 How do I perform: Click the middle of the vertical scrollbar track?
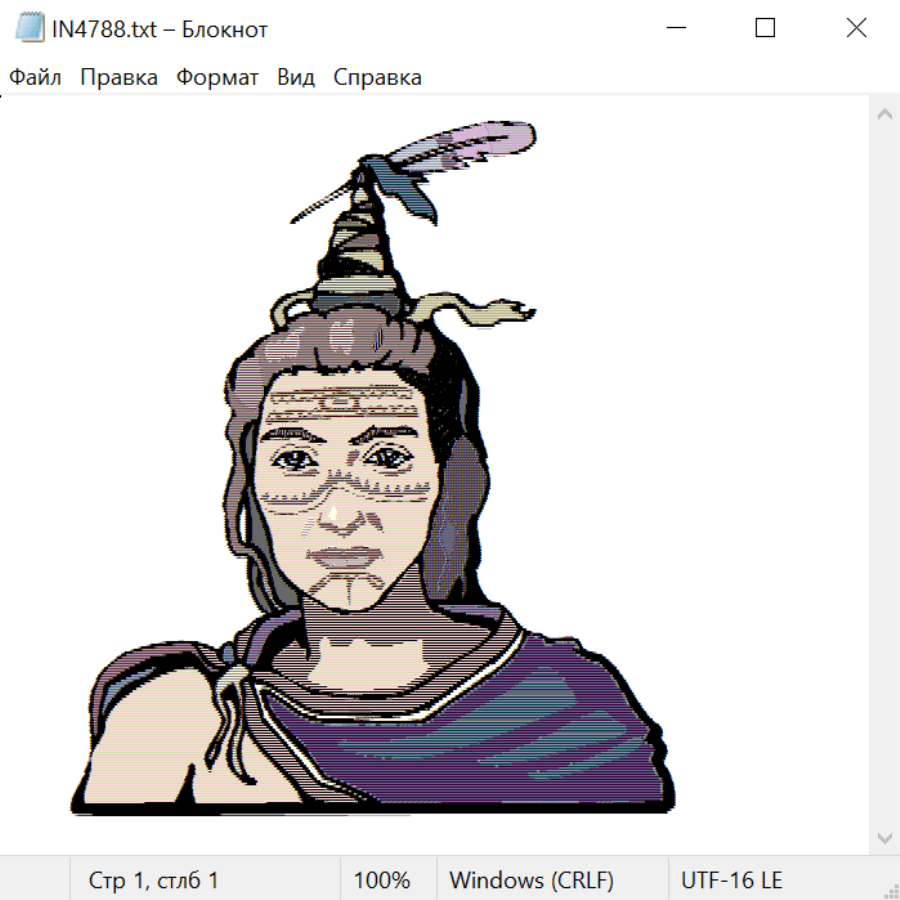click(x=884, y=475)
